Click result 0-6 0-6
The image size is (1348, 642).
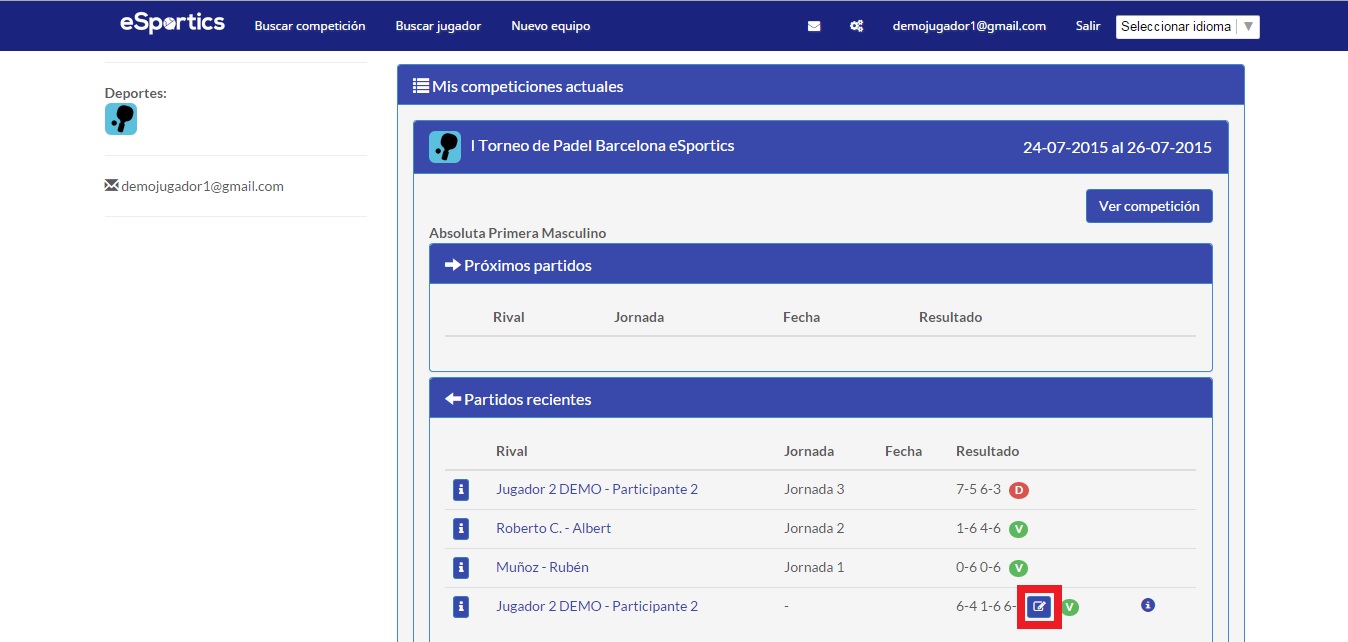coord(979,567)
